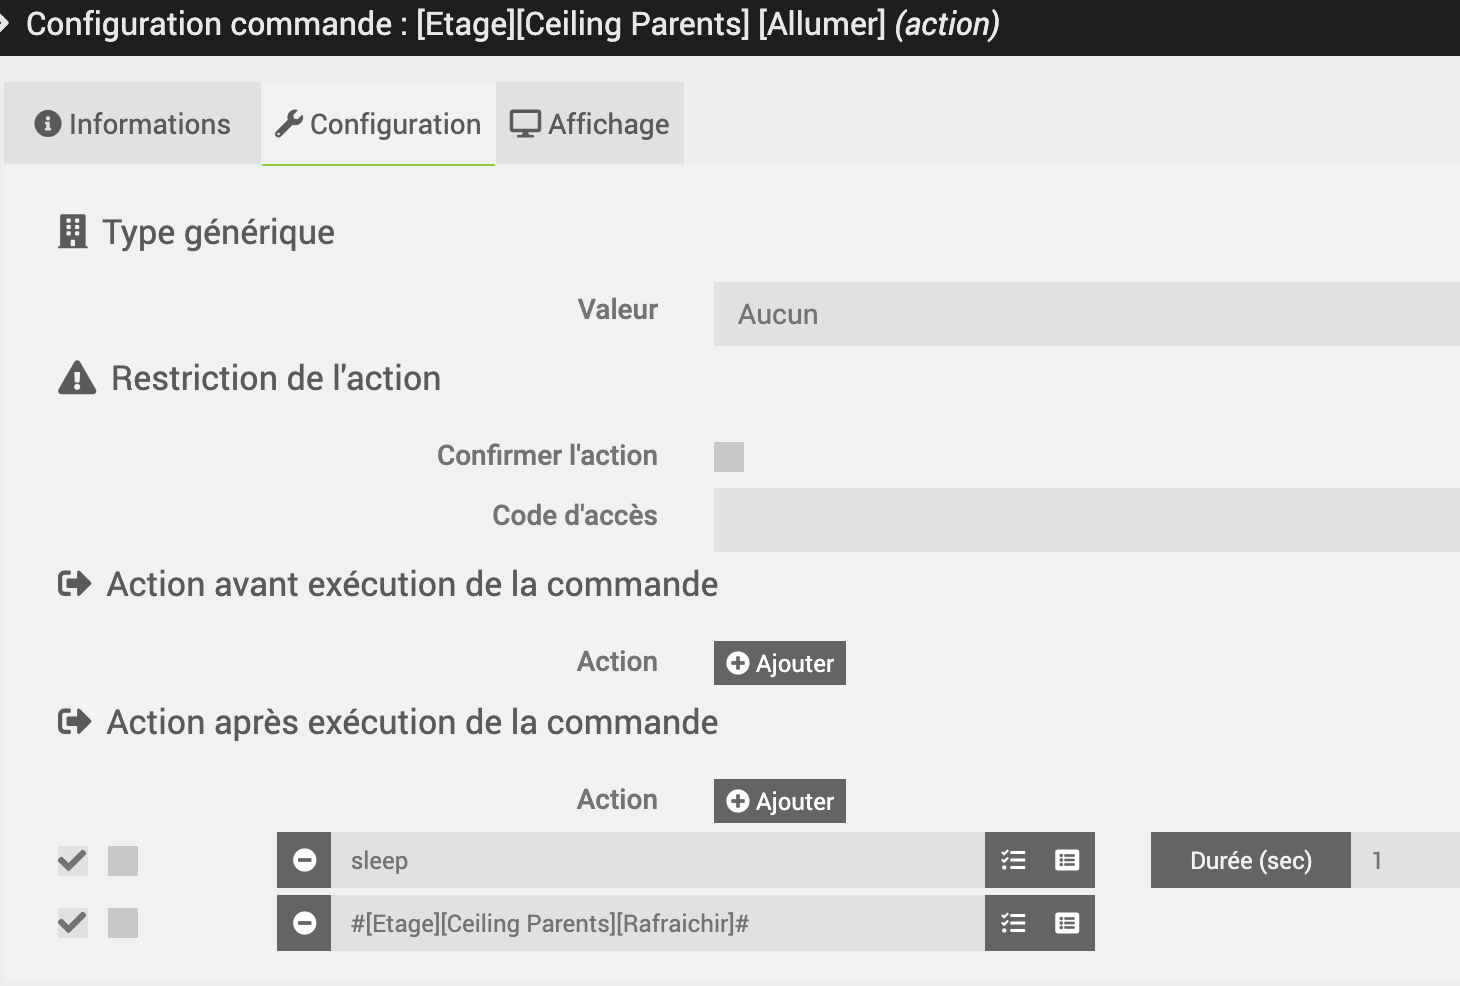
Task: Open keyword list icon on sleep row
Action: 1013,860
